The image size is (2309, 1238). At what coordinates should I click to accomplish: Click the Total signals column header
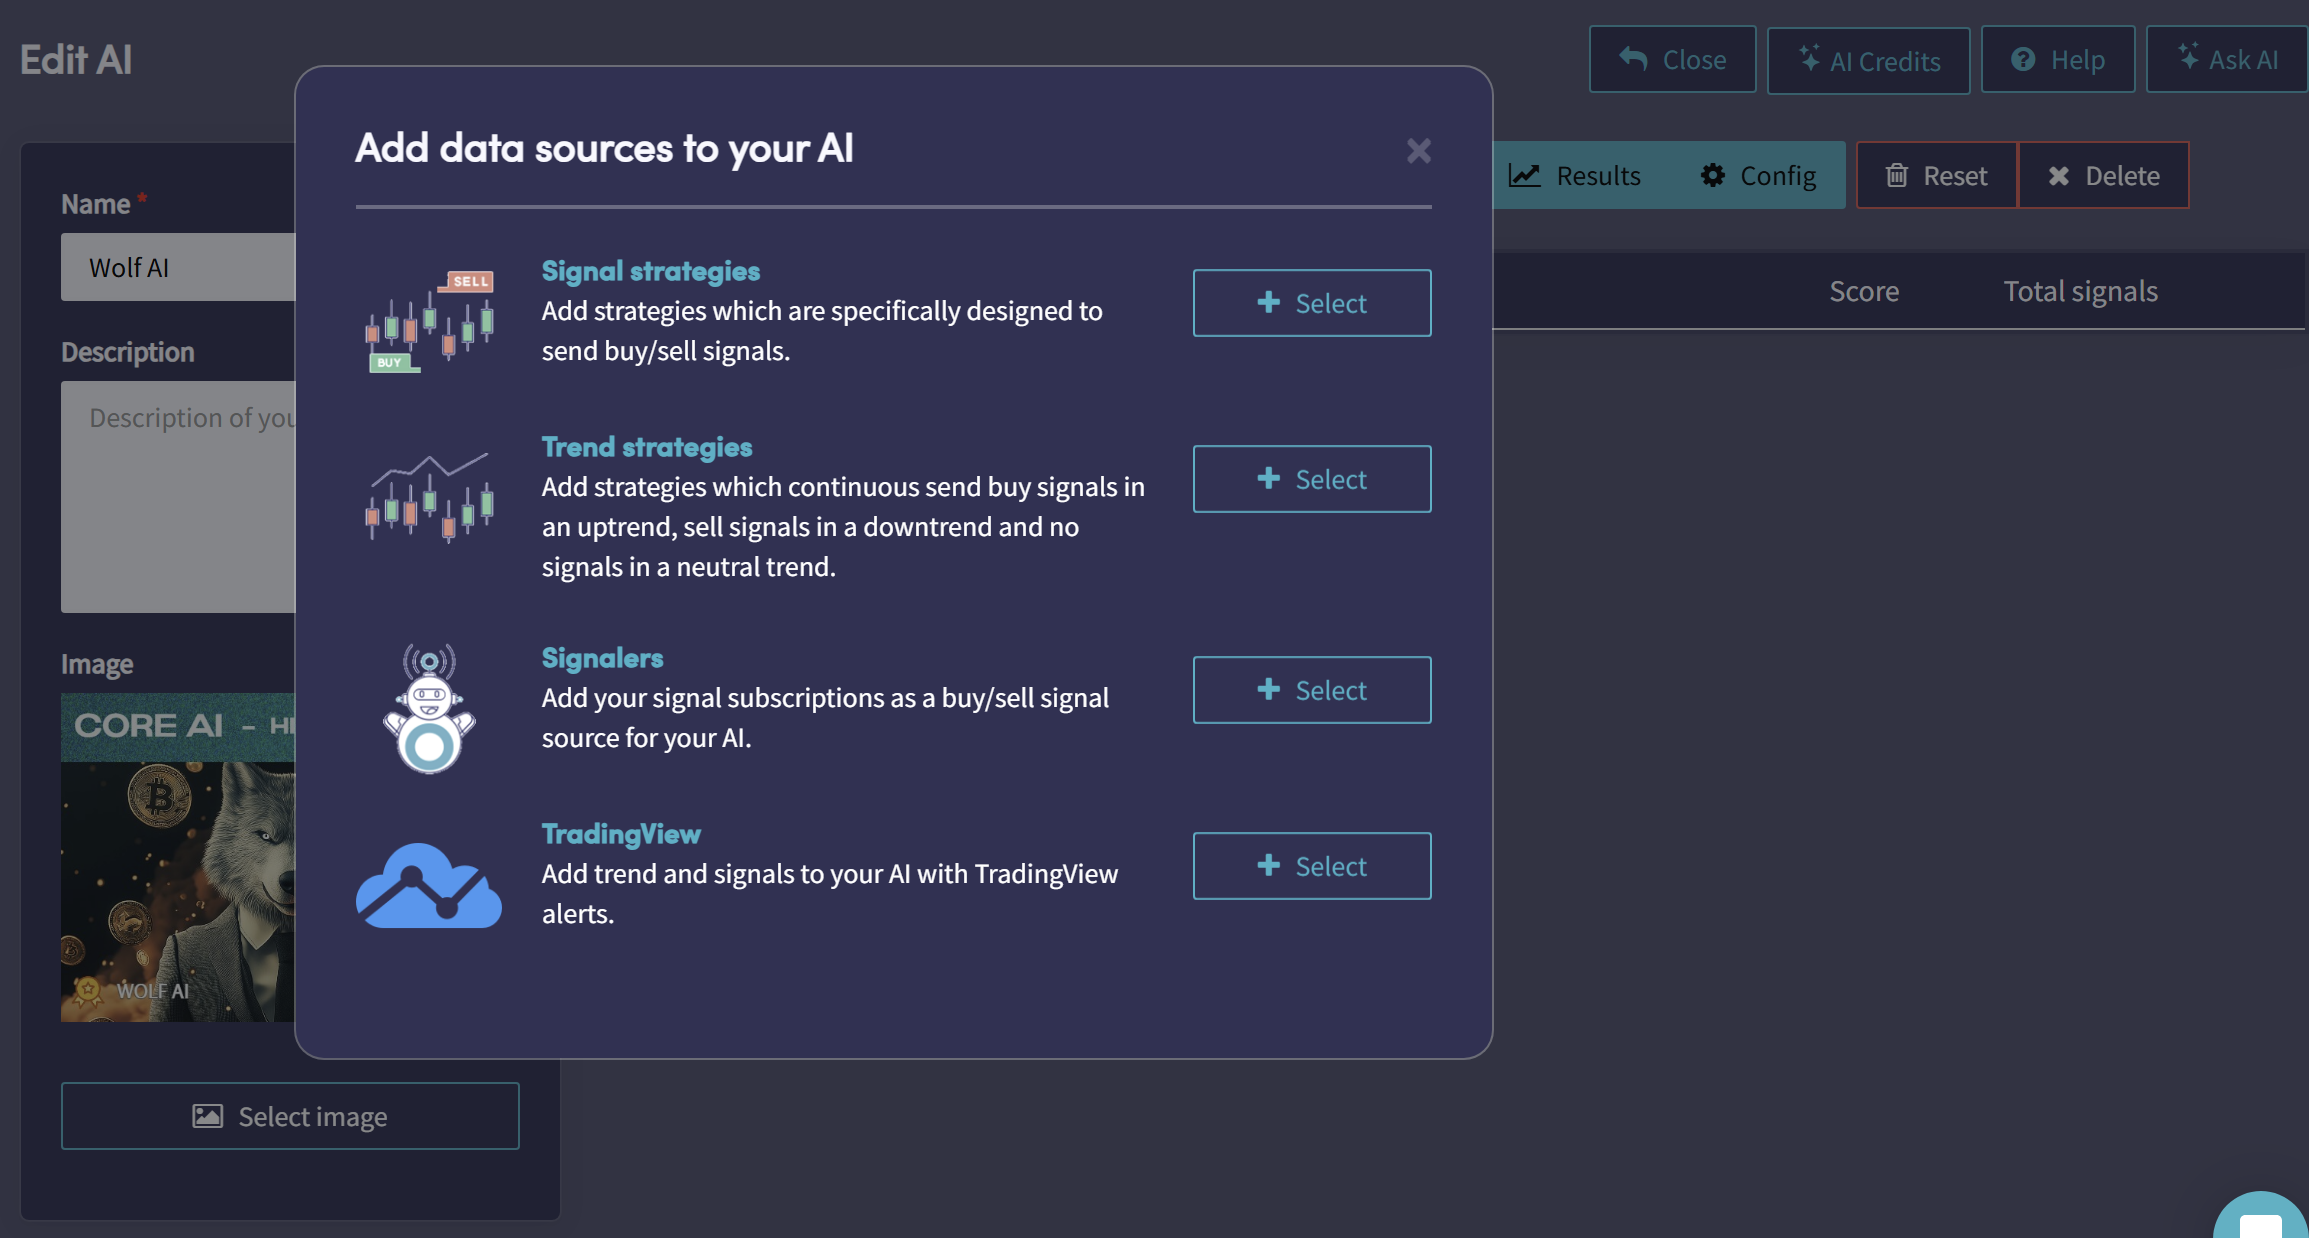2081,291
